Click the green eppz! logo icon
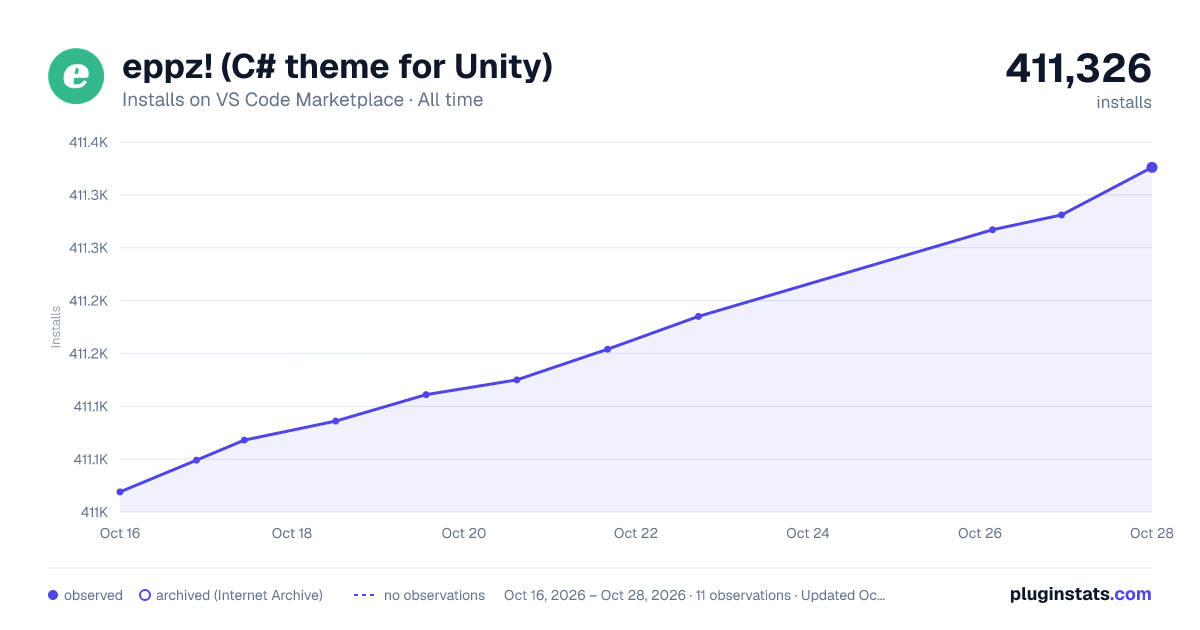The width and height of the screenshot is (1200, 630). 76,76
